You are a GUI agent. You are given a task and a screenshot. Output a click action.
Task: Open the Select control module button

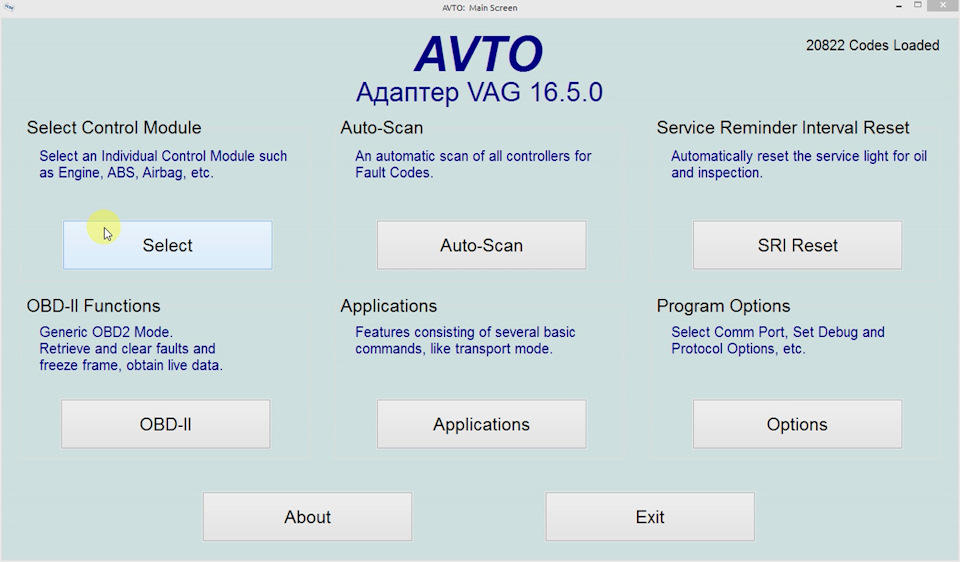click(x=167, y=245)
